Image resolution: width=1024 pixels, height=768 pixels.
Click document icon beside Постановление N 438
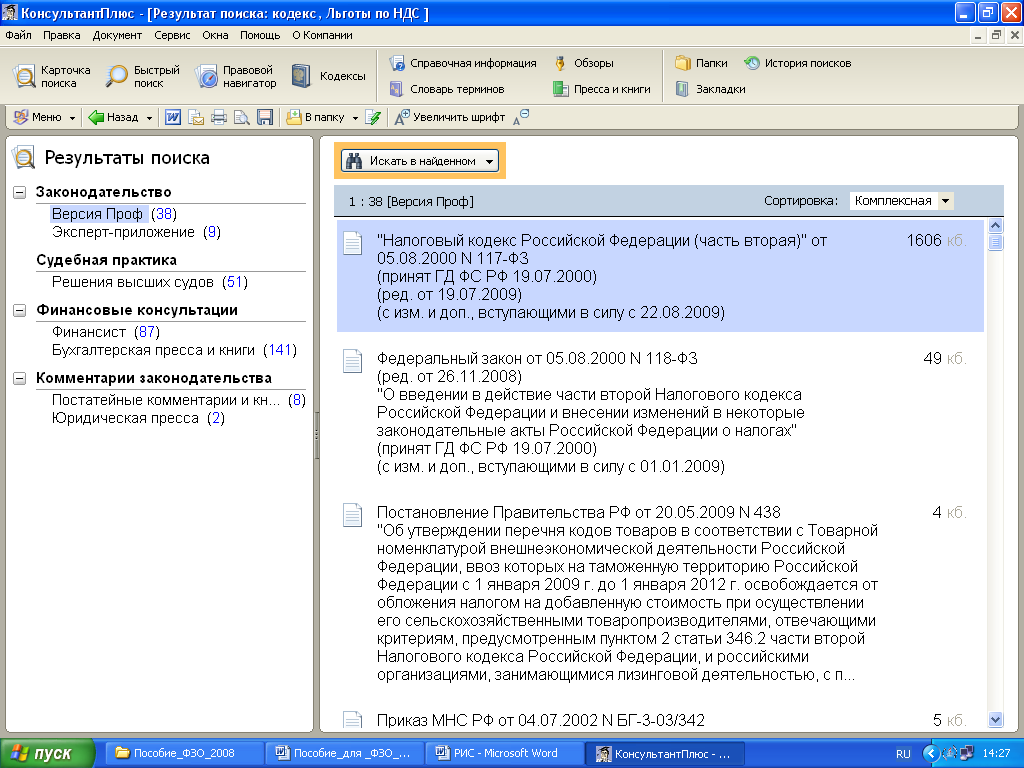pos(353,515)
